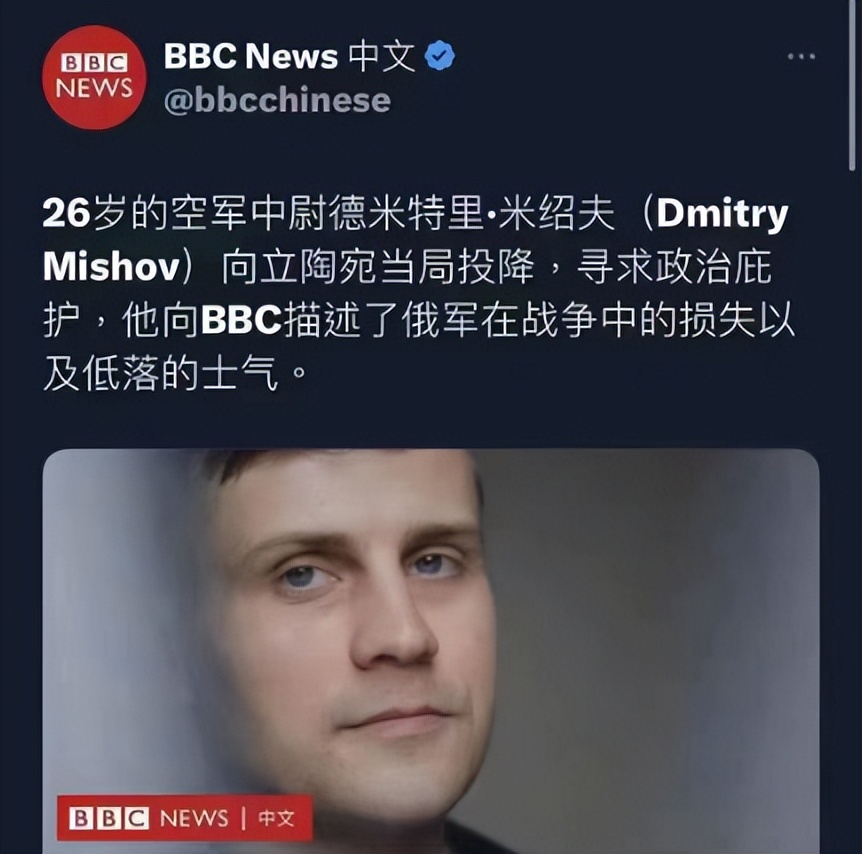Open the tweet's portrait photo
Screen dimensions: 862x854
[431, 651]
